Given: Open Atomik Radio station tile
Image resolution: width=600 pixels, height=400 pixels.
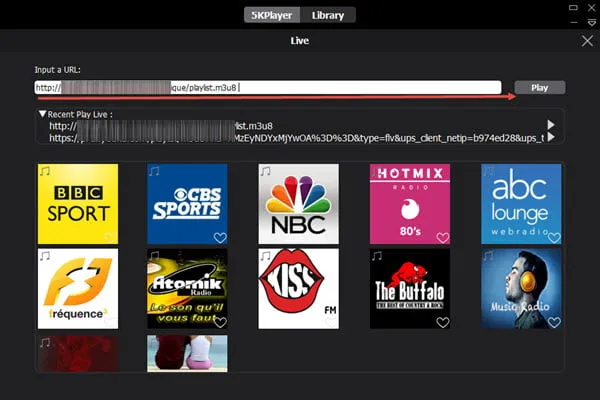Looking at the screenshot, I should coord(187,289).
